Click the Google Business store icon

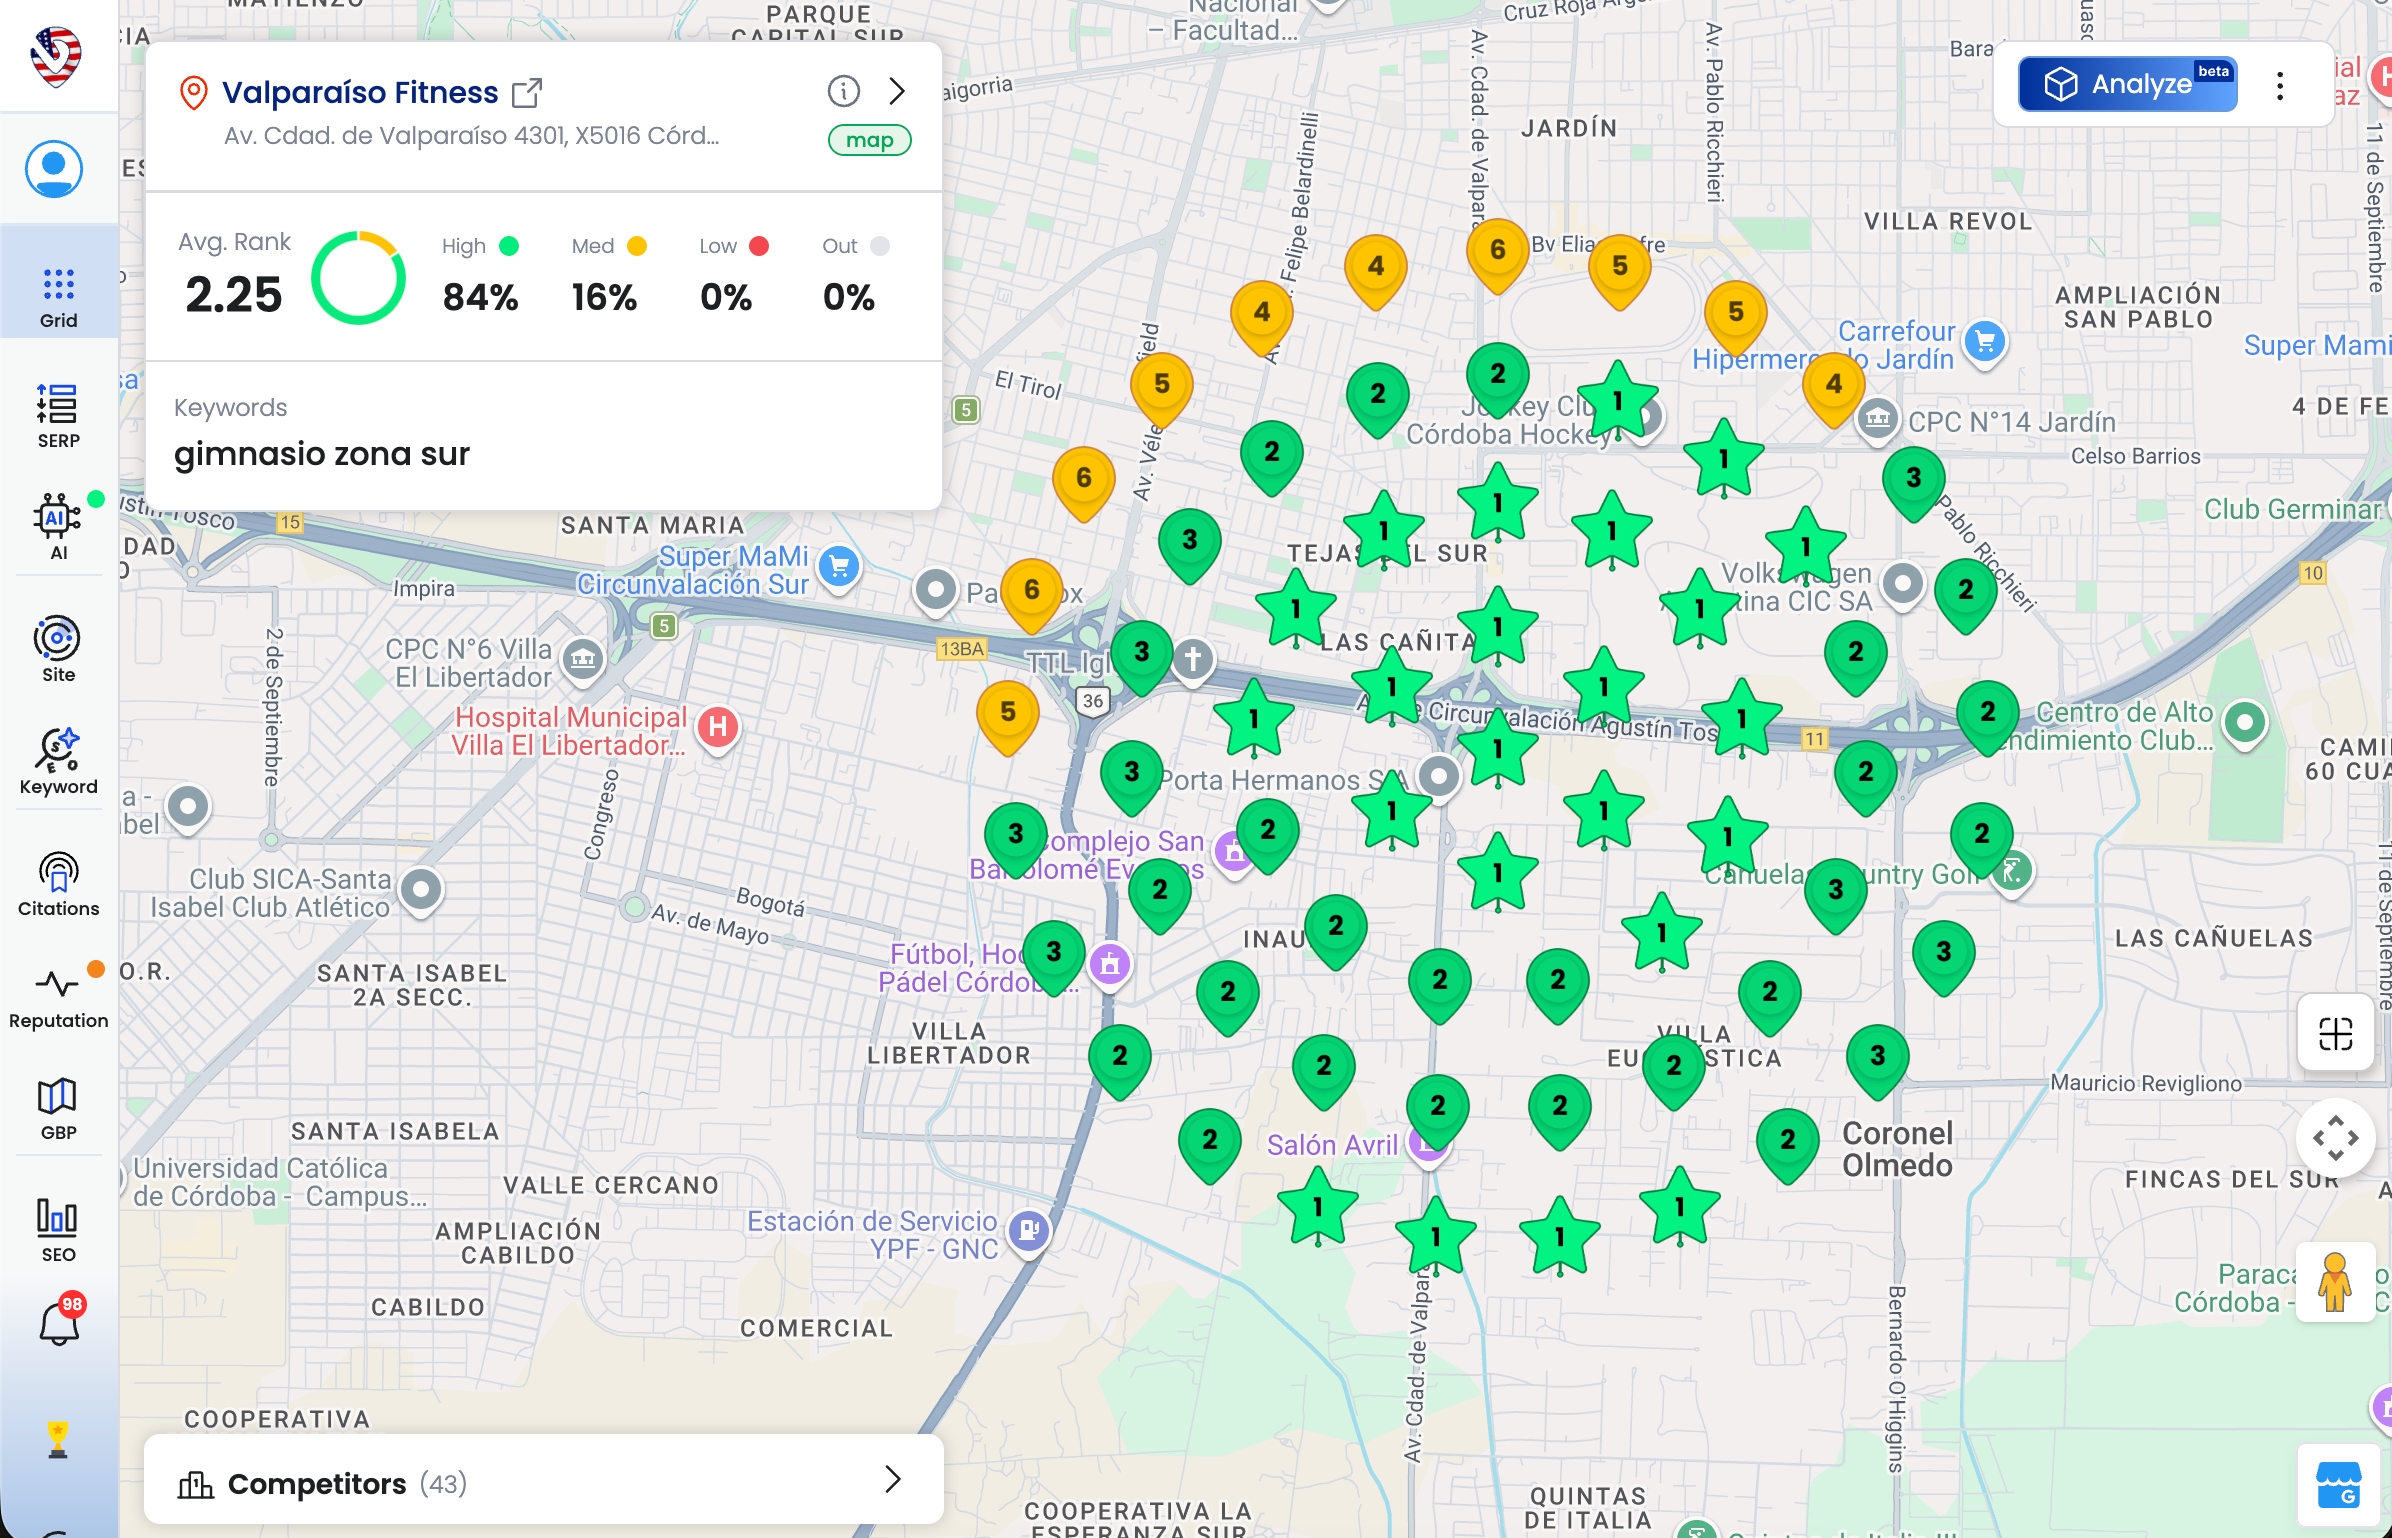coord(2338,1484)
